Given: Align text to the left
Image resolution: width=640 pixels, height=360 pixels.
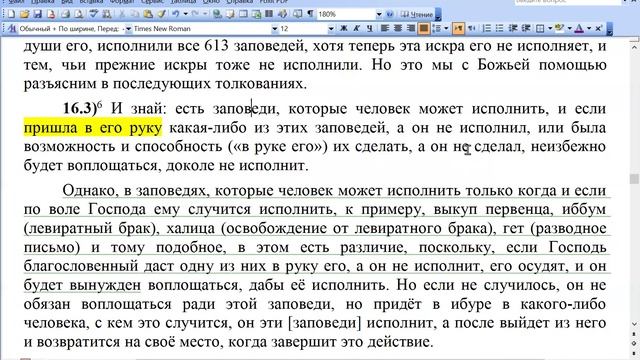Looking at the screenshot, I should pyautogui.click(x=384, y=28).
